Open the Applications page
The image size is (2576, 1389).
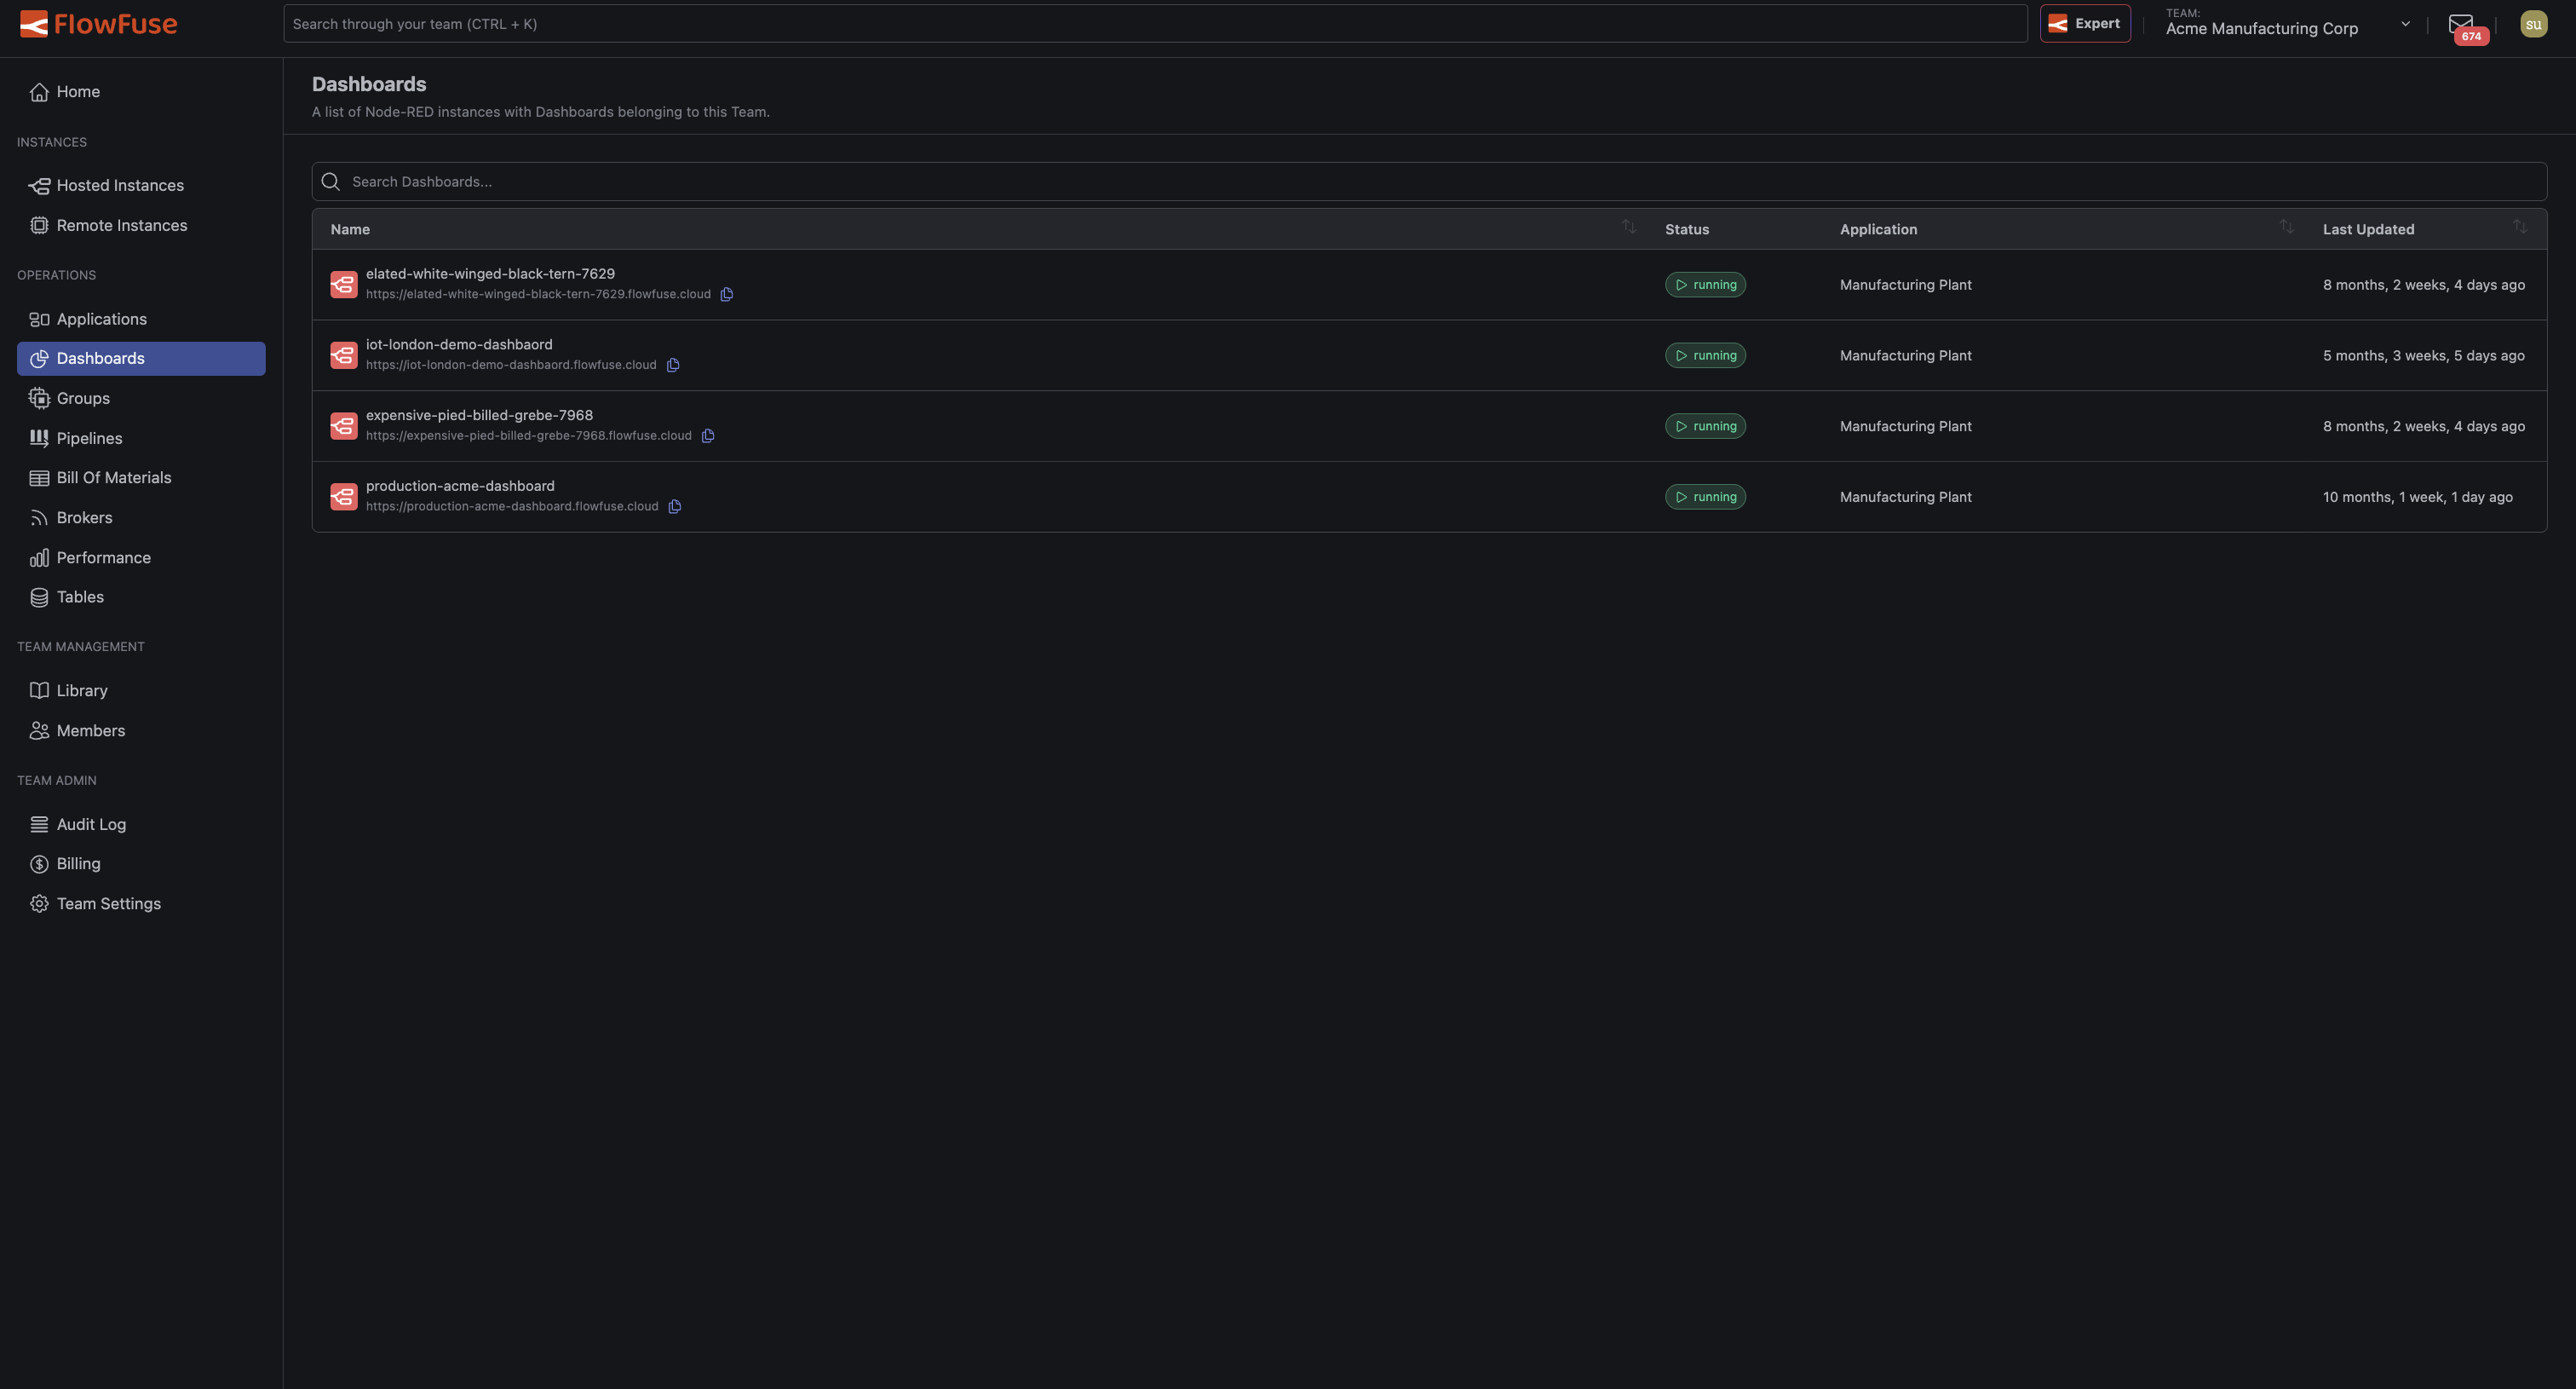[141, 319]
